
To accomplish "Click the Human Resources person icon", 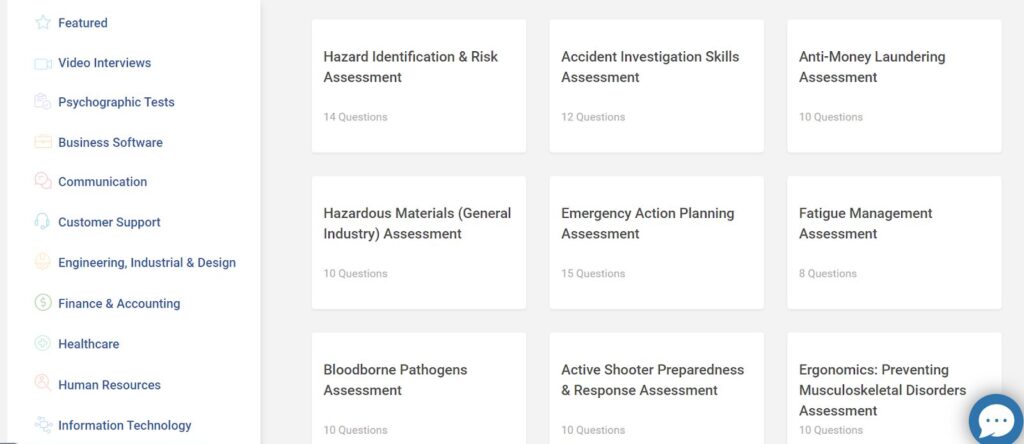I will pos(43,384).
